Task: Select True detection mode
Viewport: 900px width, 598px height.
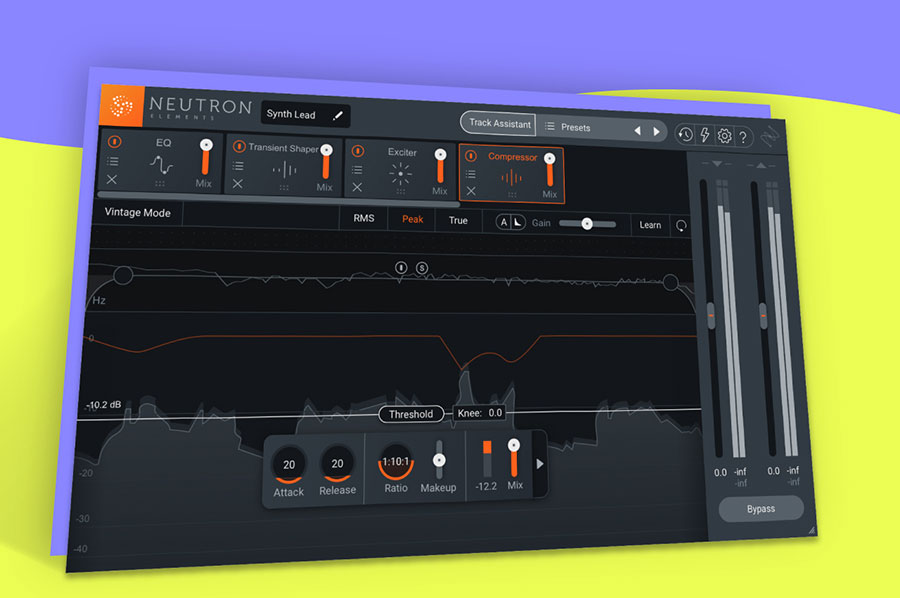Action: tap(458, 220)
